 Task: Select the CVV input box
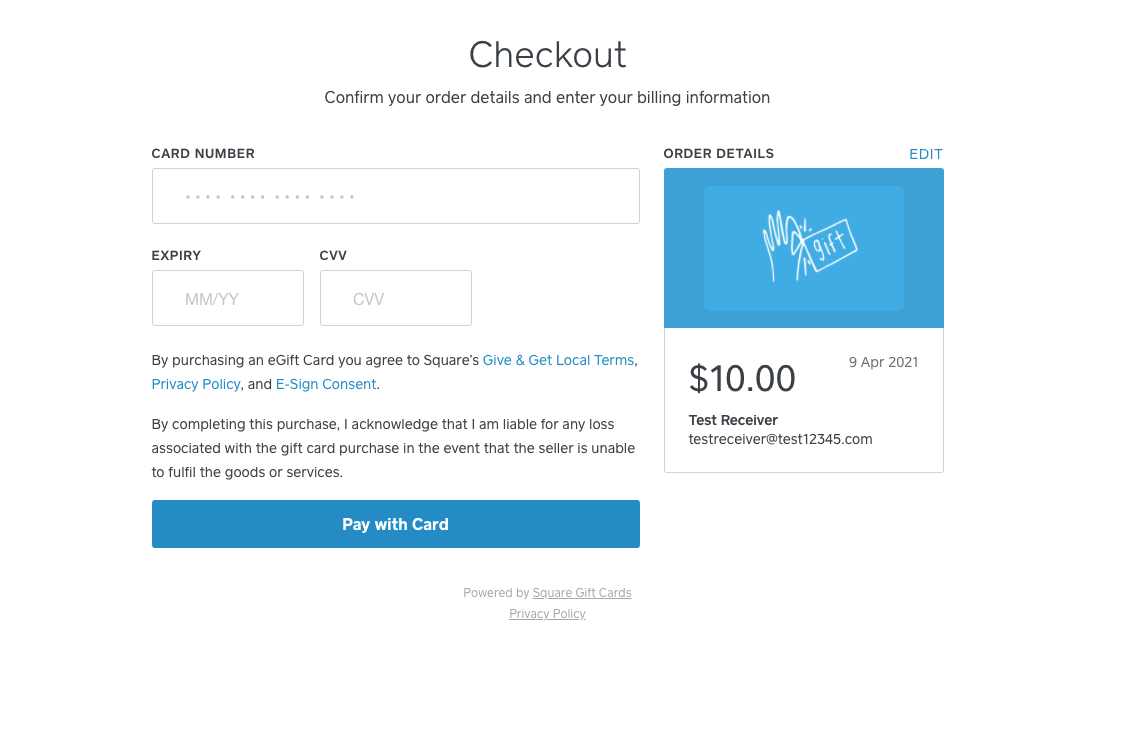pos(395,298)
